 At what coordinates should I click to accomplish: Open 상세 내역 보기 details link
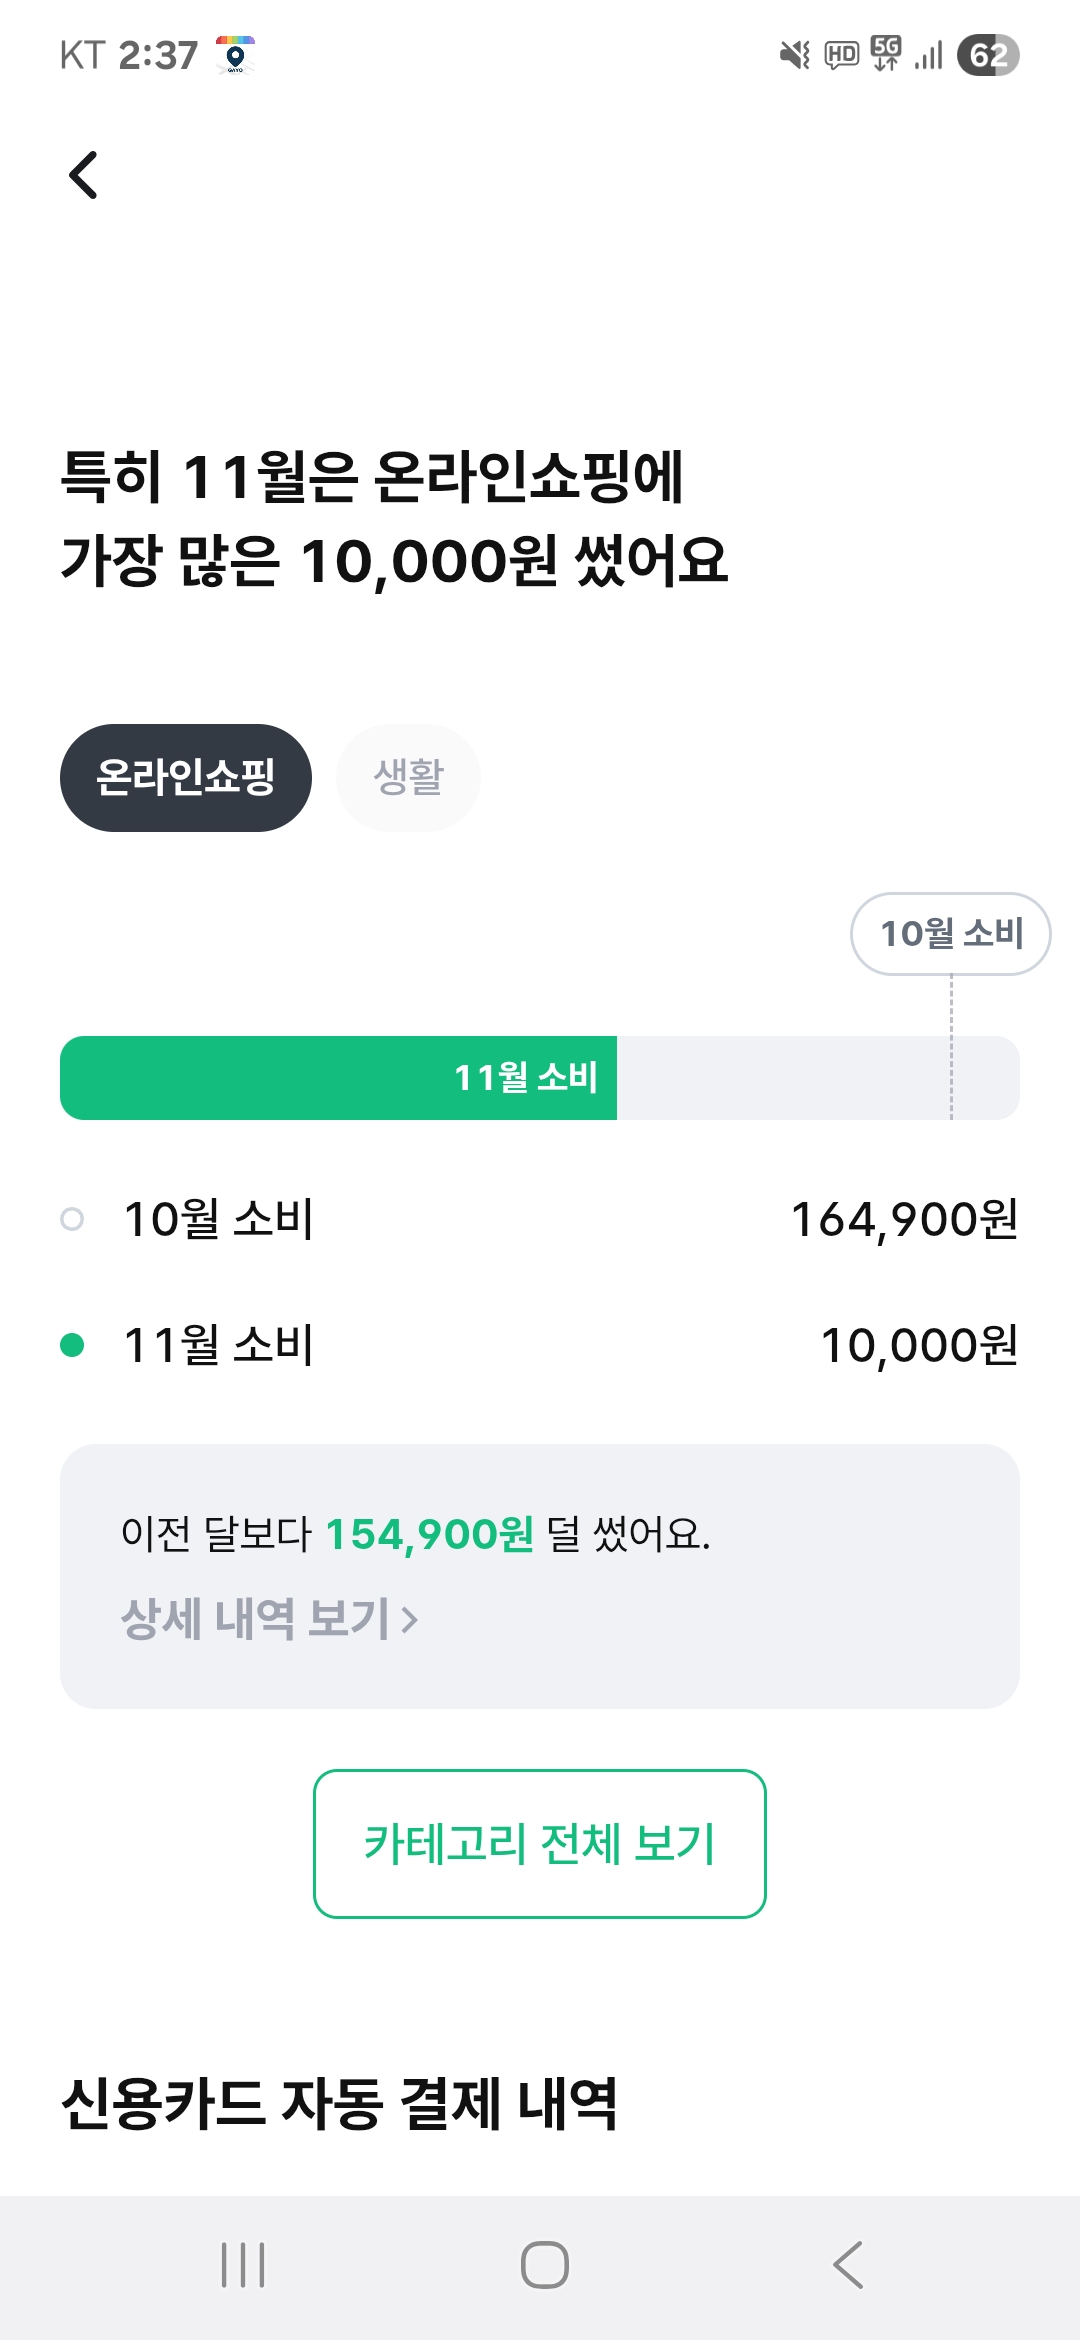point(269,1618)
